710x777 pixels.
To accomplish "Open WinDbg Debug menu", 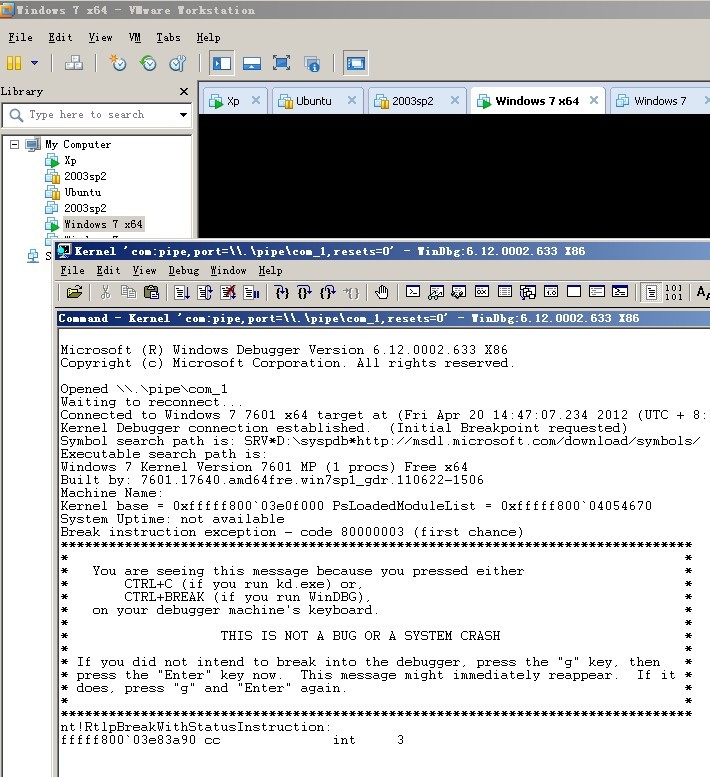I will 183,271.
